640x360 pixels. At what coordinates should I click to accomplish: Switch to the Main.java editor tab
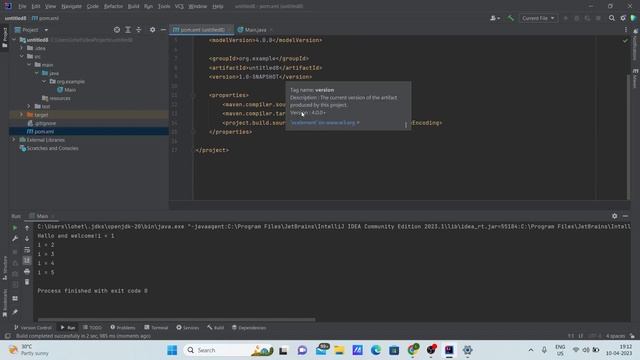tap(255, 30)
